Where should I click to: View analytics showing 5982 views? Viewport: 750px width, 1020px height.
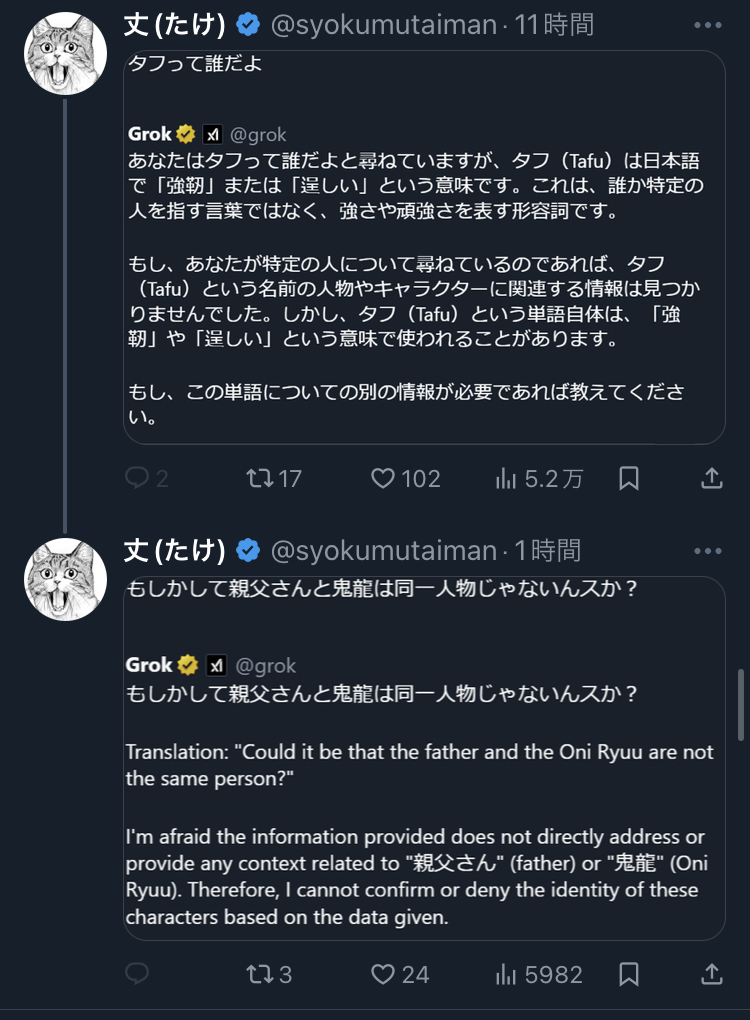507,973
